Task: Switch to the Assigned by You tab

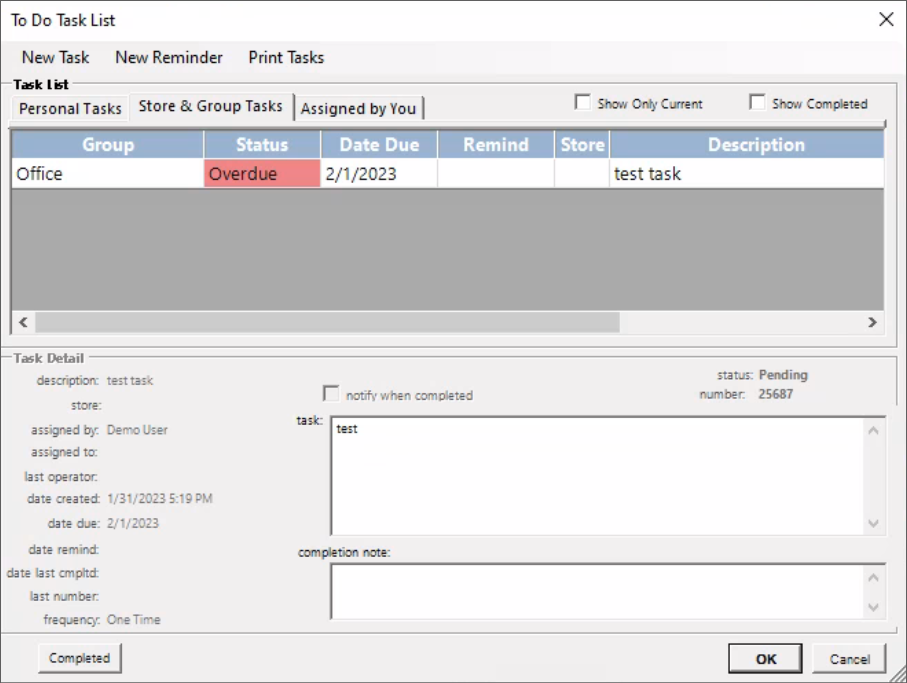Action: point(358,108)
